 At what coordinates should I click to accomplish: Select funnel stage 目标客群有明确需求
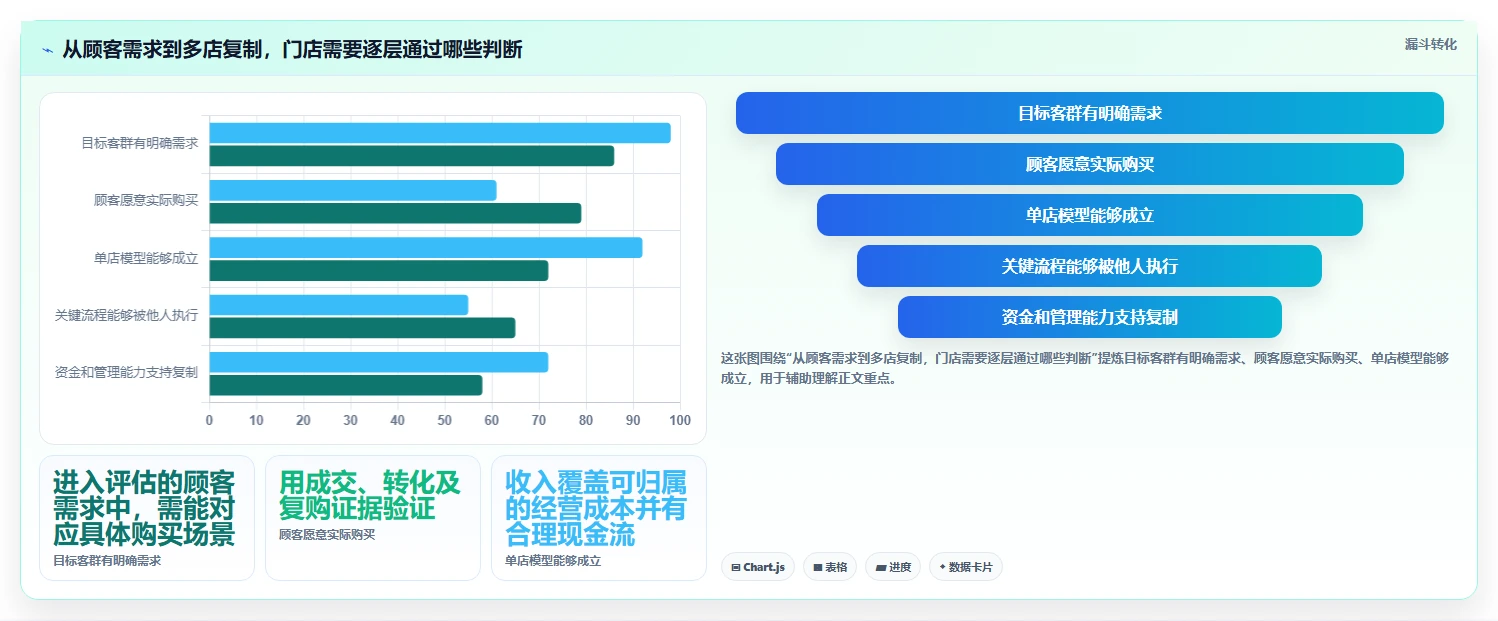[1090, 113]
